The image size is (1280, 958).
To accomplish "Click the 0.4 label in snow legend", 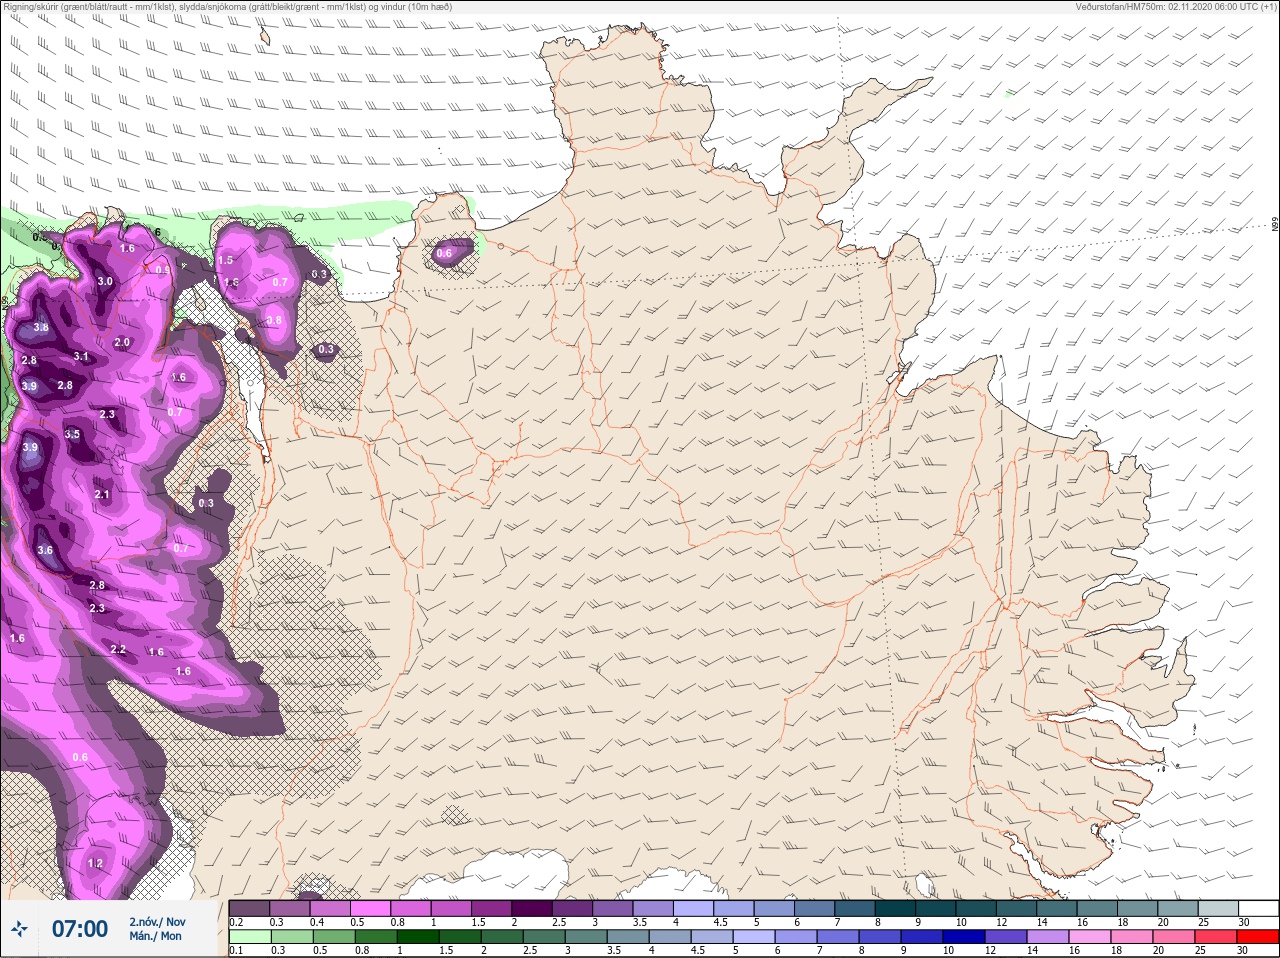I will tap(317, 922).
